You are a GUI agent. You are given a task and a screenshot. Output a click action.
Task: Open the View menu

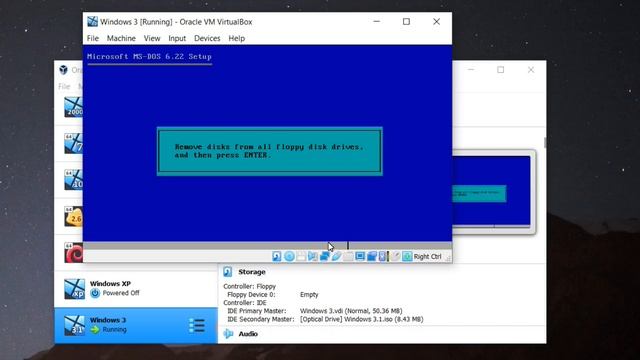click(x=152, y=38)
